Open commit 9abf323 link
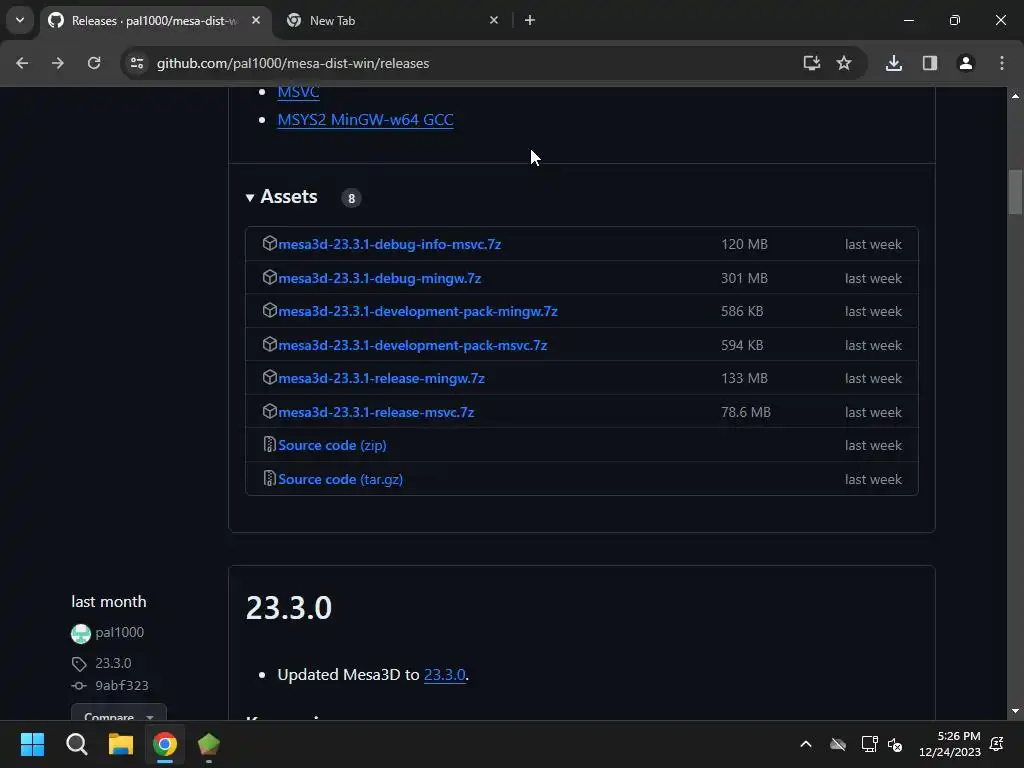The width and height of the screenshot is (1024, 768). click(121, 686)
